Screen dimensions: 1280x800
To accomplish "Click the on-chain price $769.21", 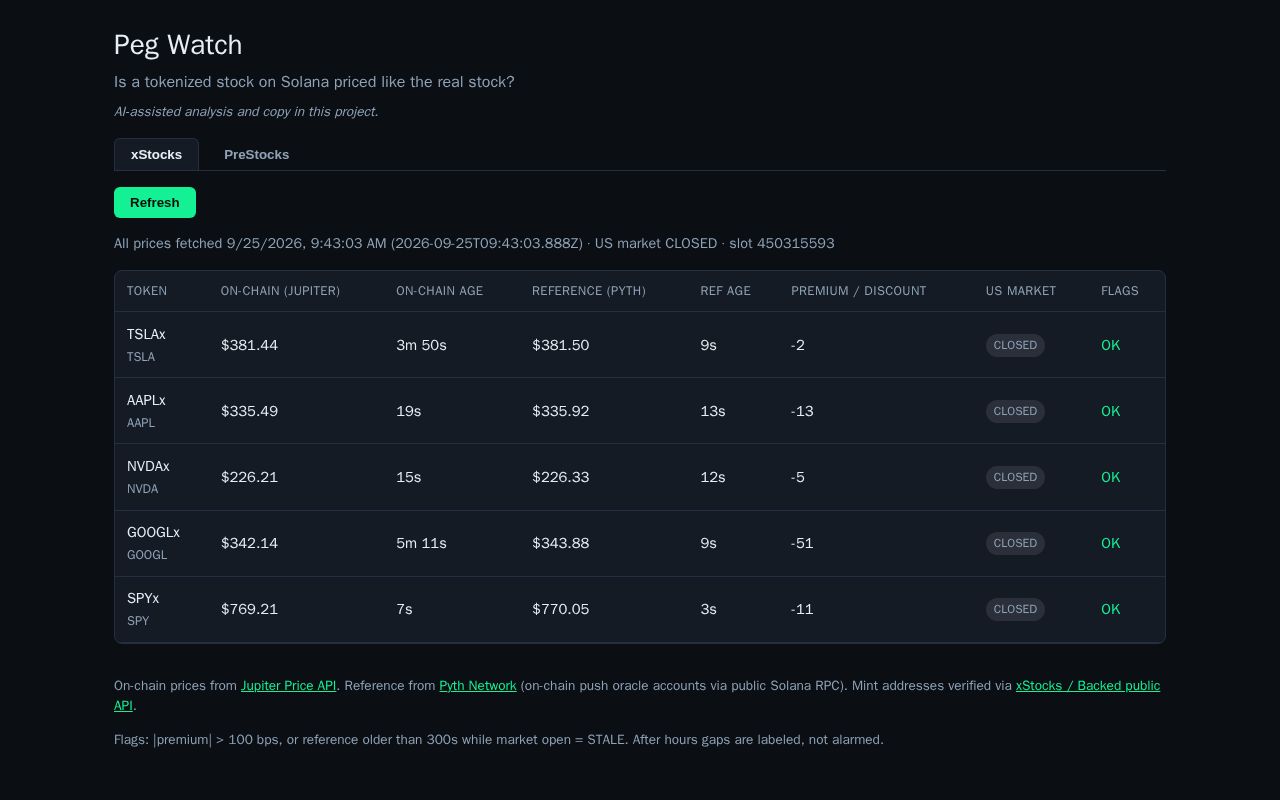I will [249, 609].
